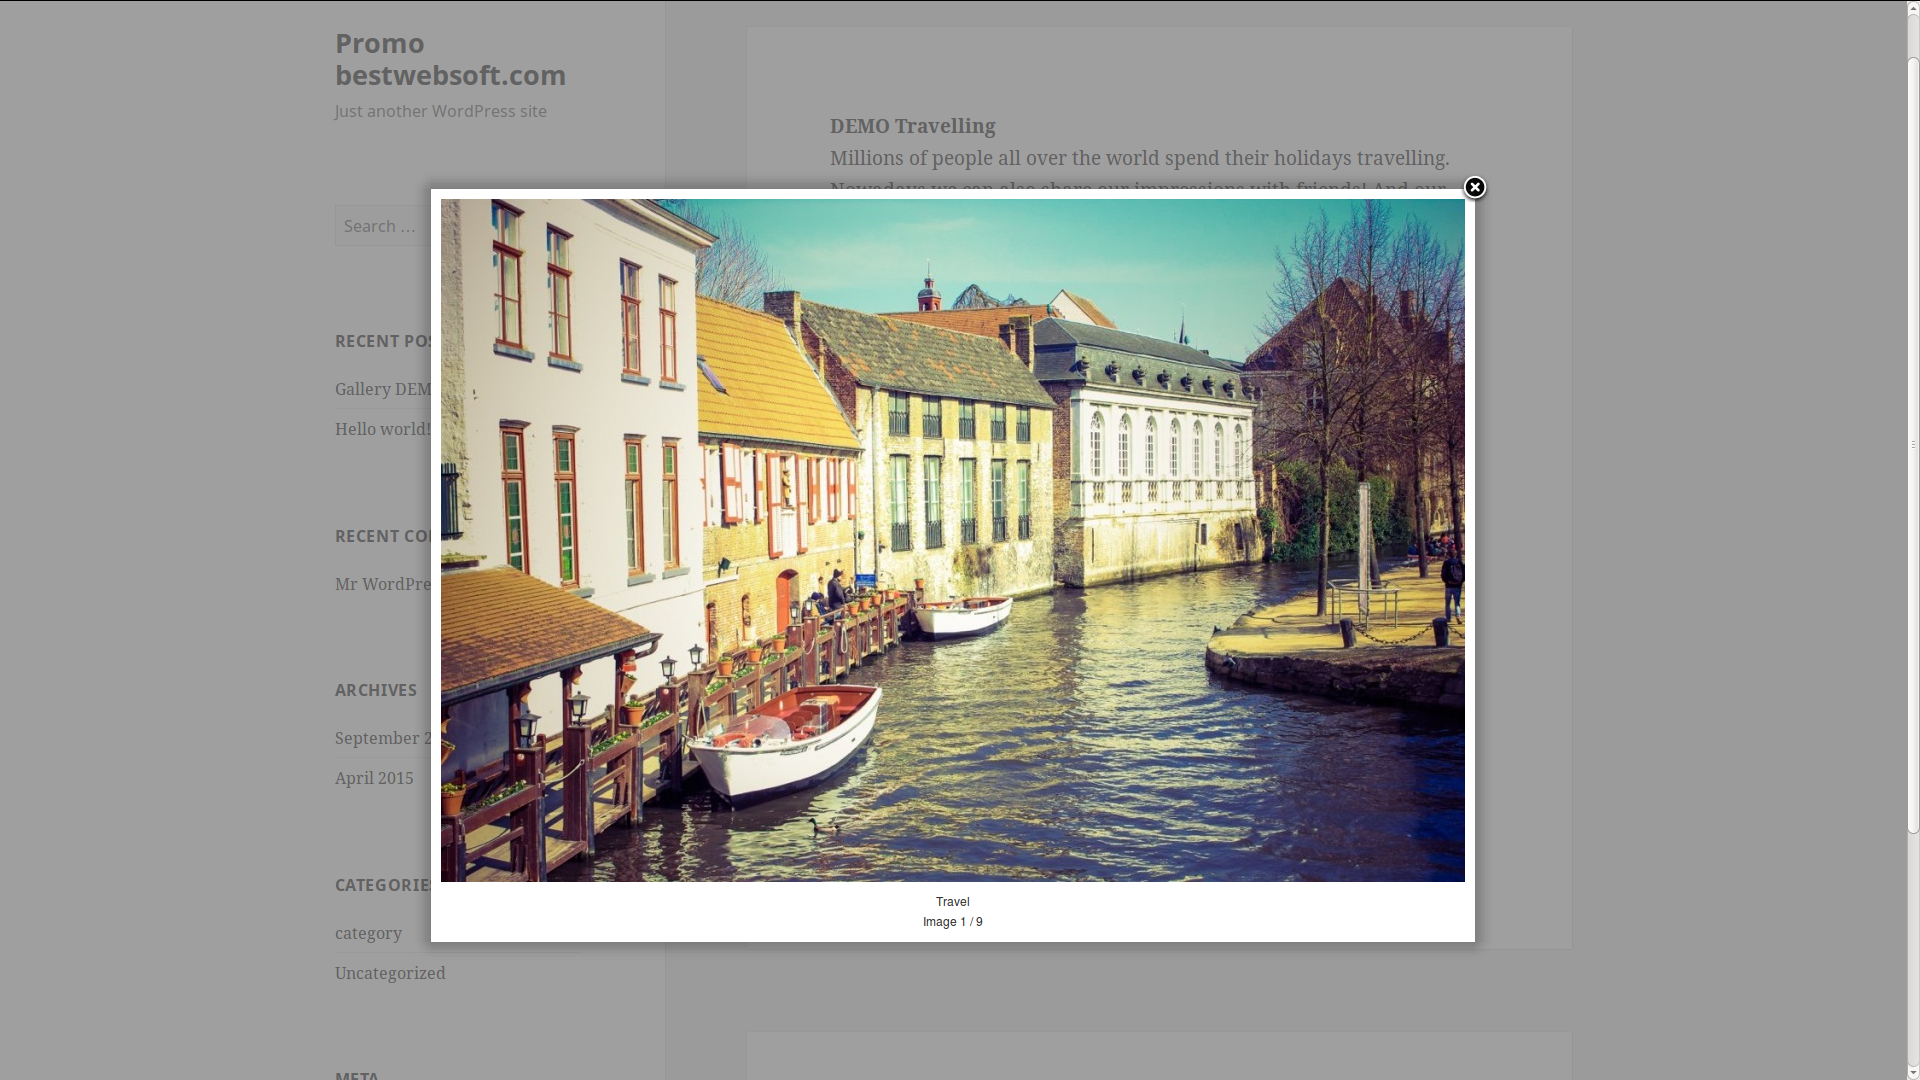Open the Mr WordPress commenter link
This screenshot has width=1920, height=1080.
[x=383, y=584]
